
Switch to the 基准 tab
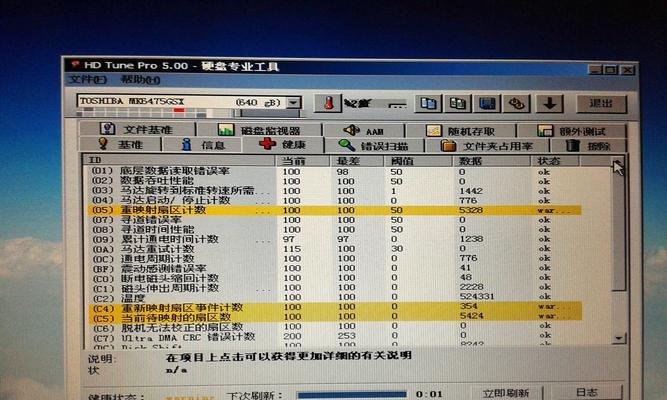click(120, 144)
